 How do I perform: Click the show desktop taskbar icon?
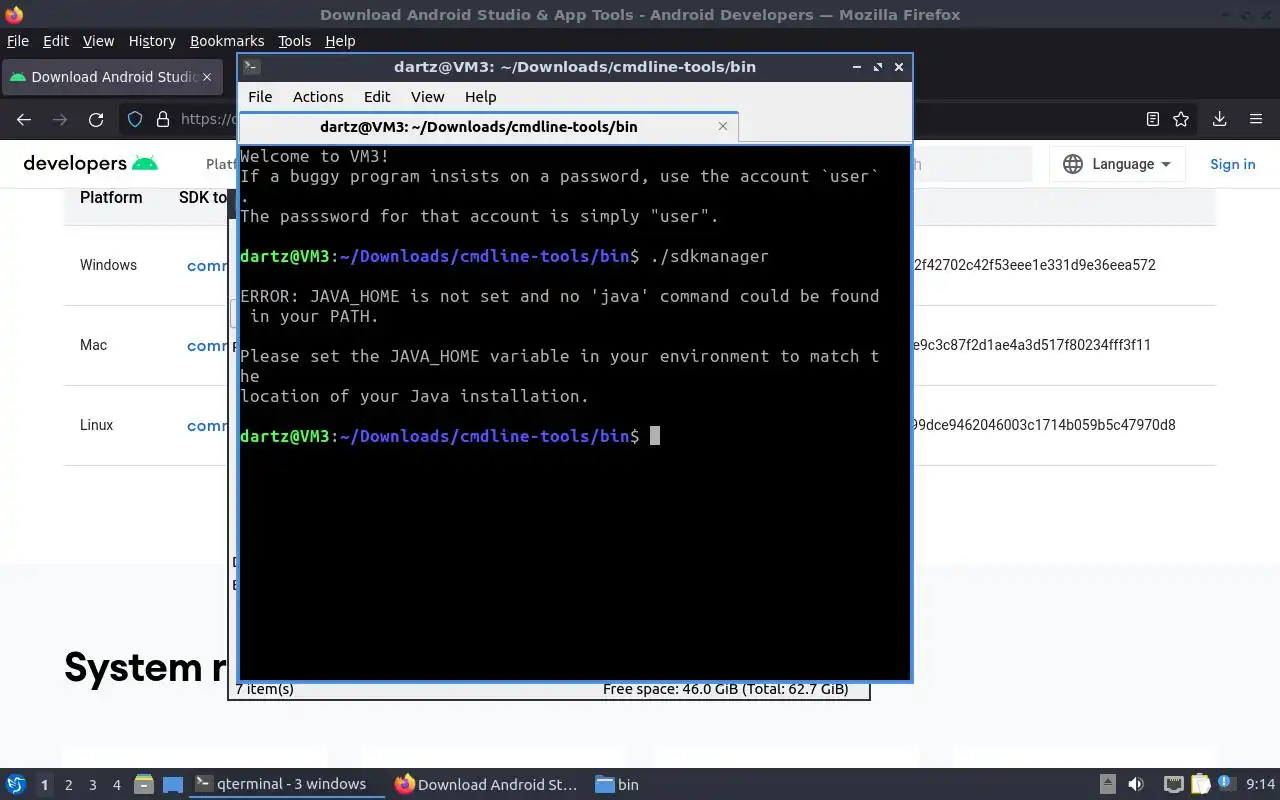(x=173, y=784)
